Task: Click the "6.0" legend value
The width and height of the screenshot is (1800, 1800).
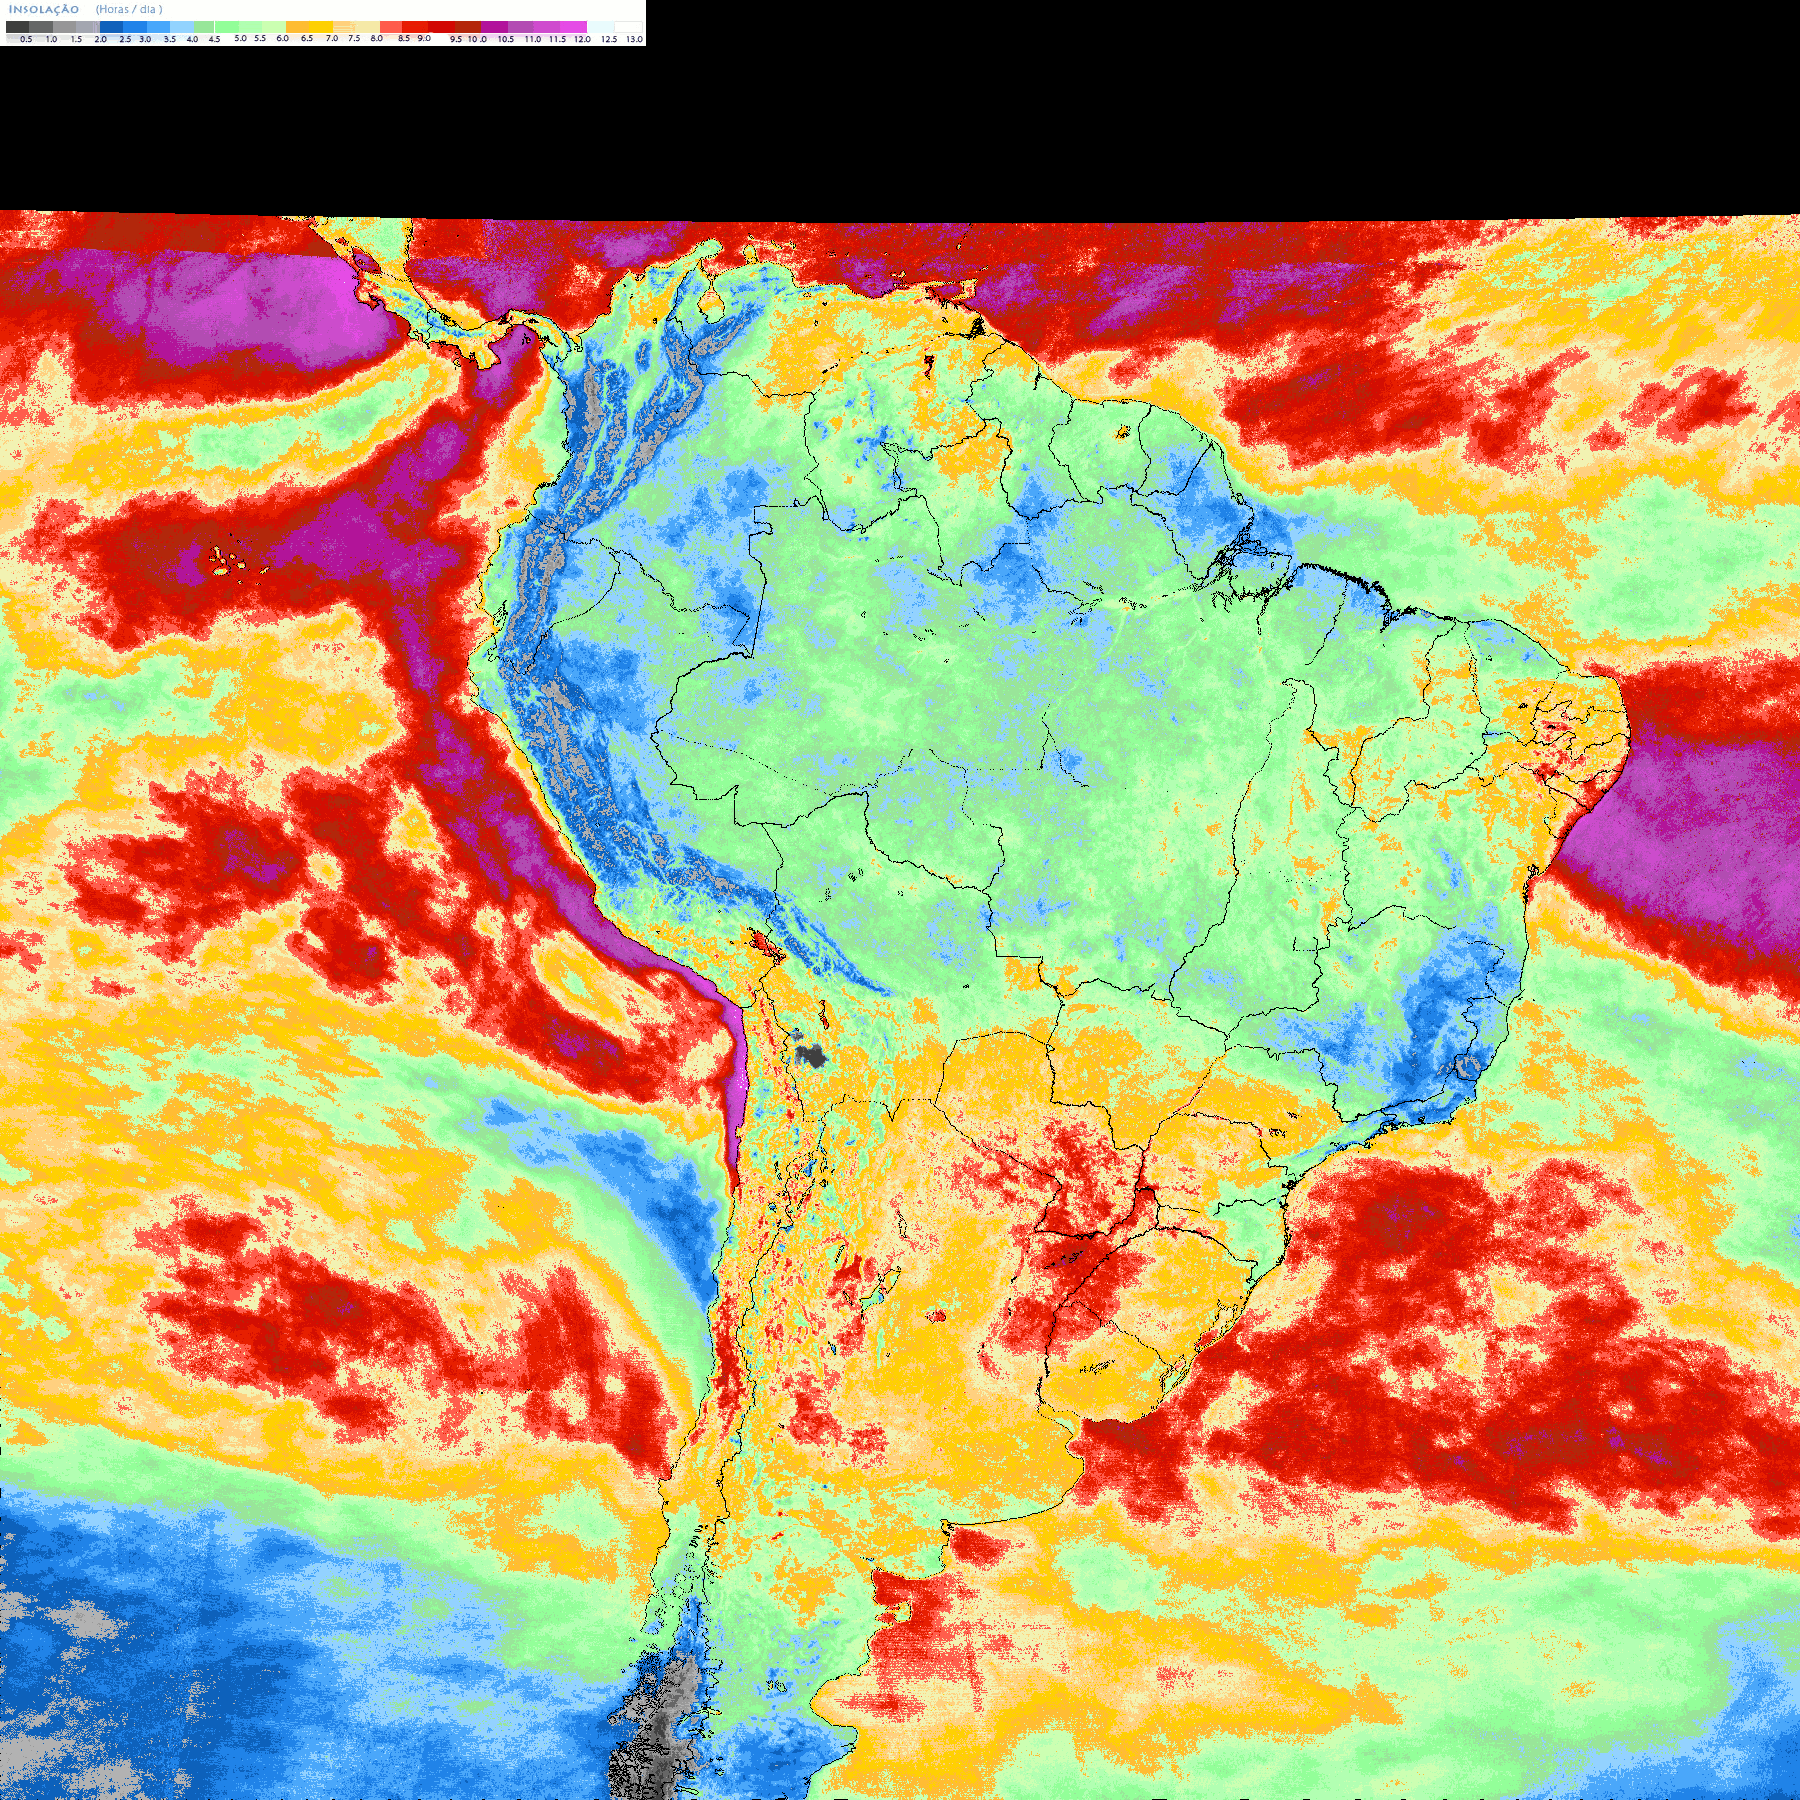Action: pos(283,38)
